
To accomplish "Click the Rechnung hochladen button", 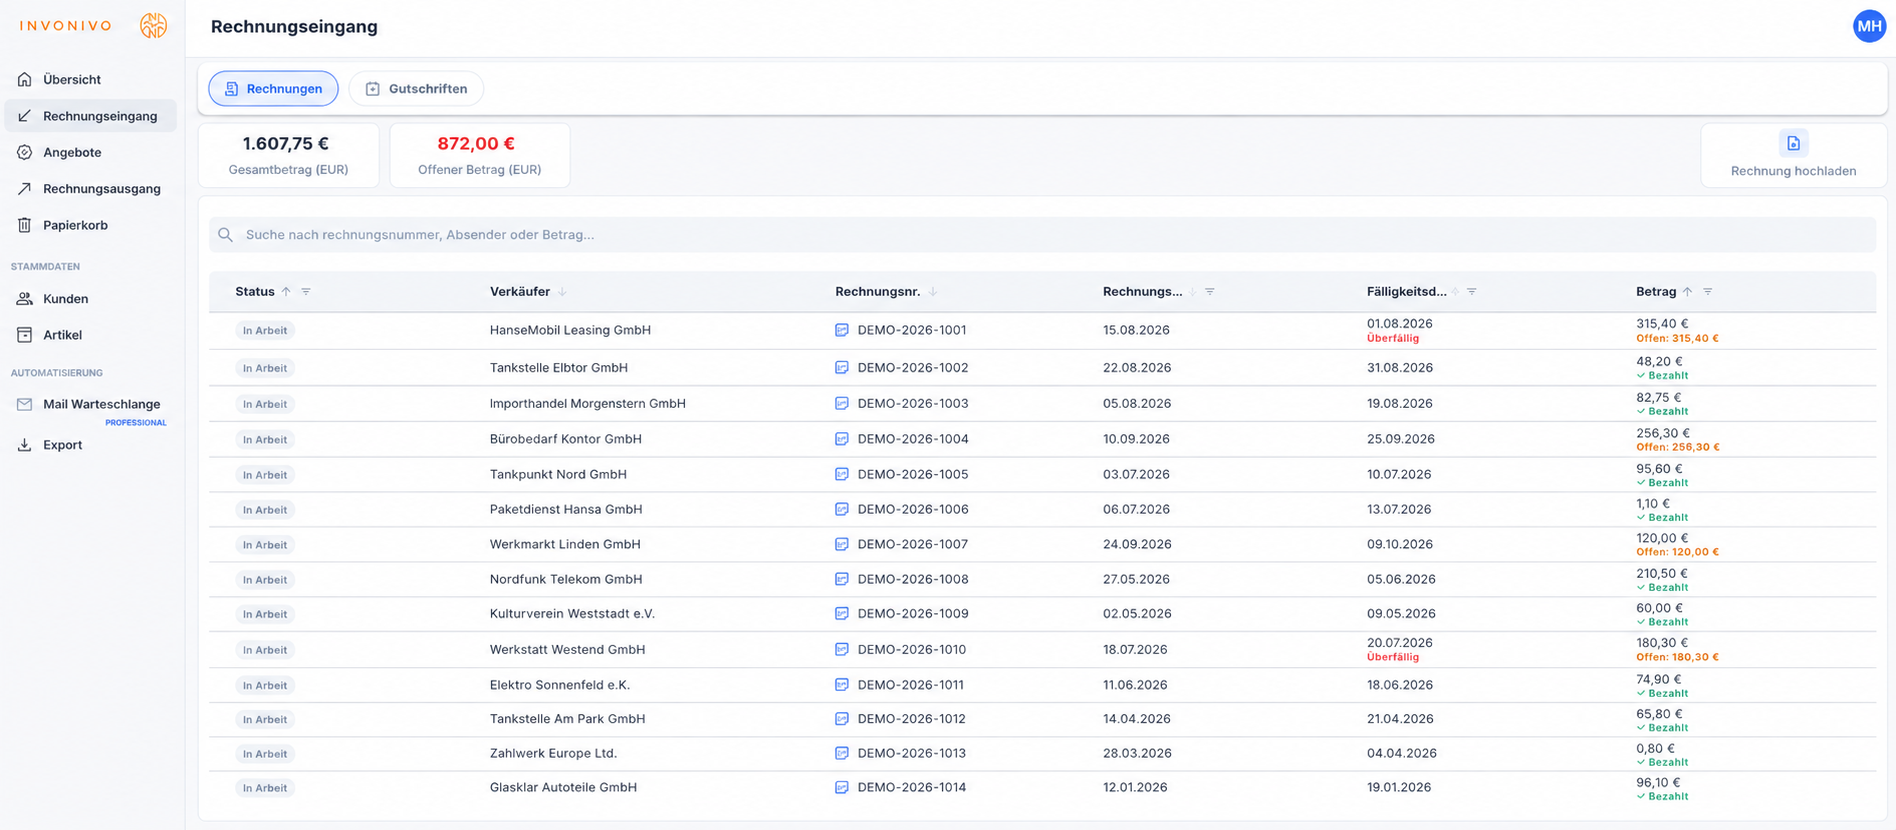I will (1793, 155).
